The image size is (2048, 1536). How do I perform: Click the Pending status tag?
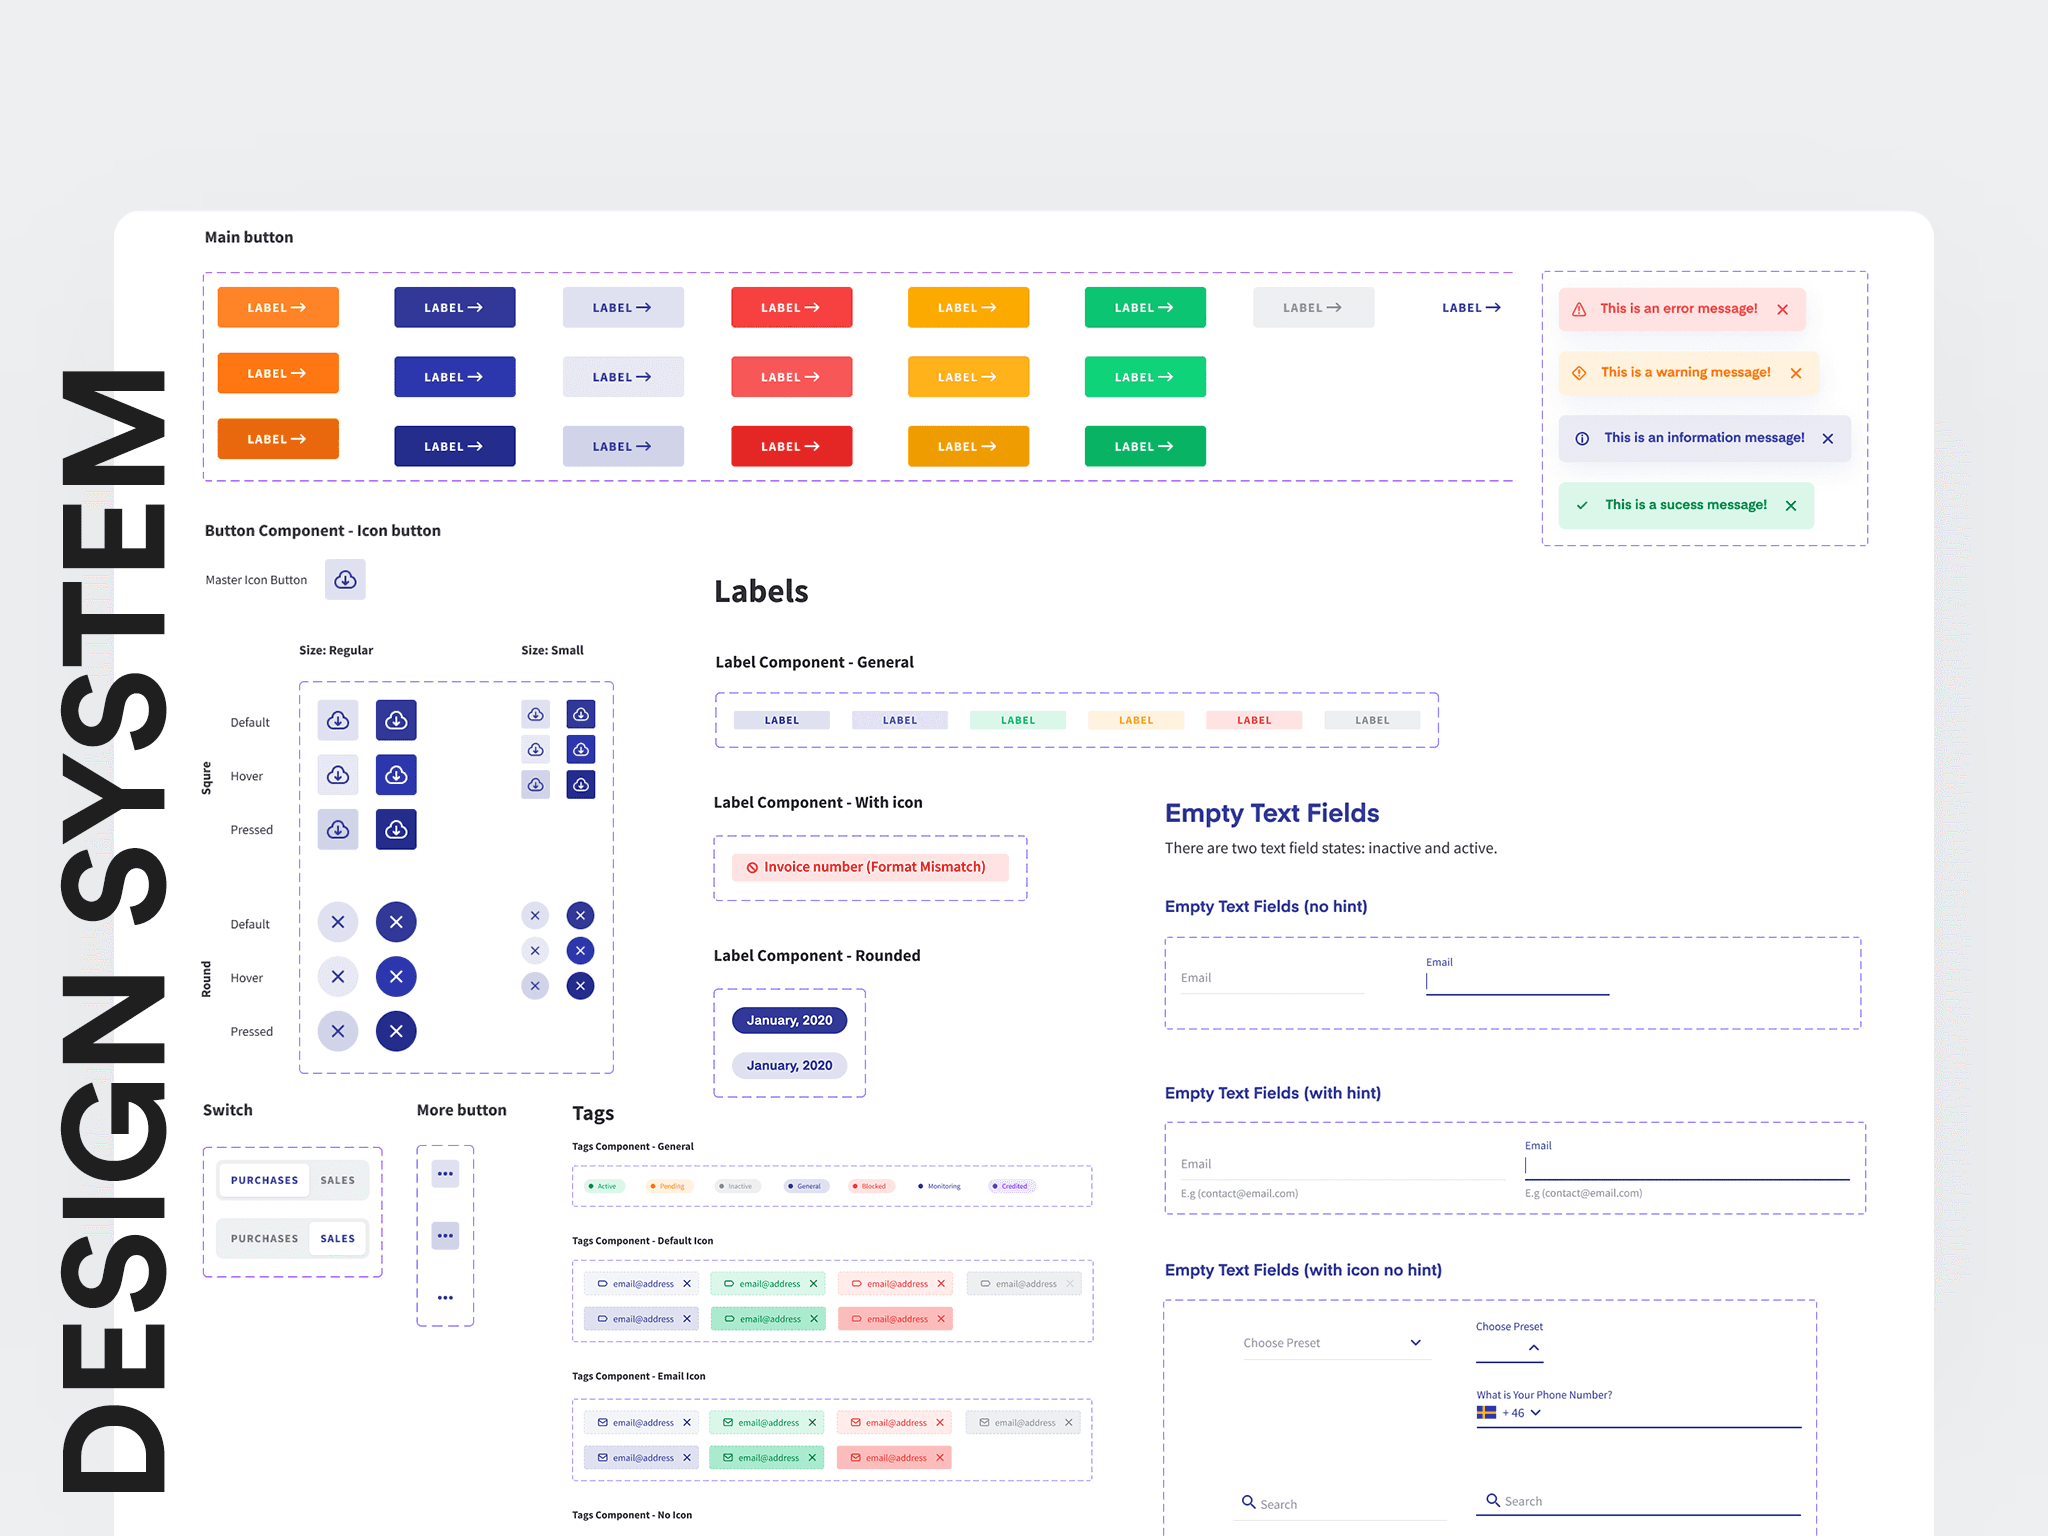coord(668,1186)
